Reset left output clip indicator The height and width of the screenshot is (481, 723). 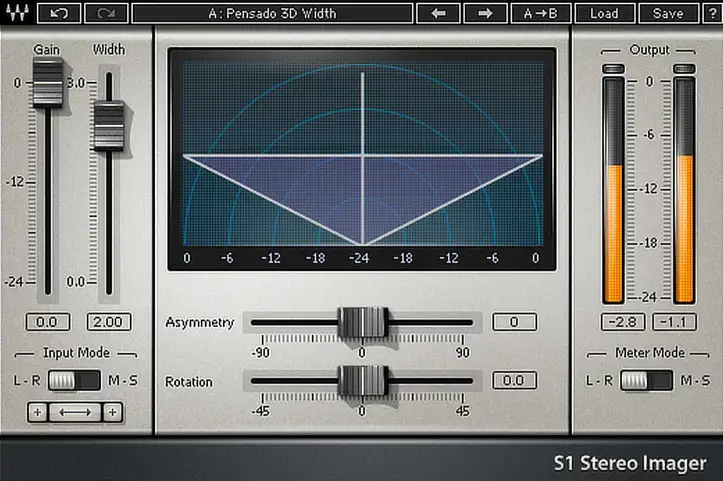pos(614,69)
